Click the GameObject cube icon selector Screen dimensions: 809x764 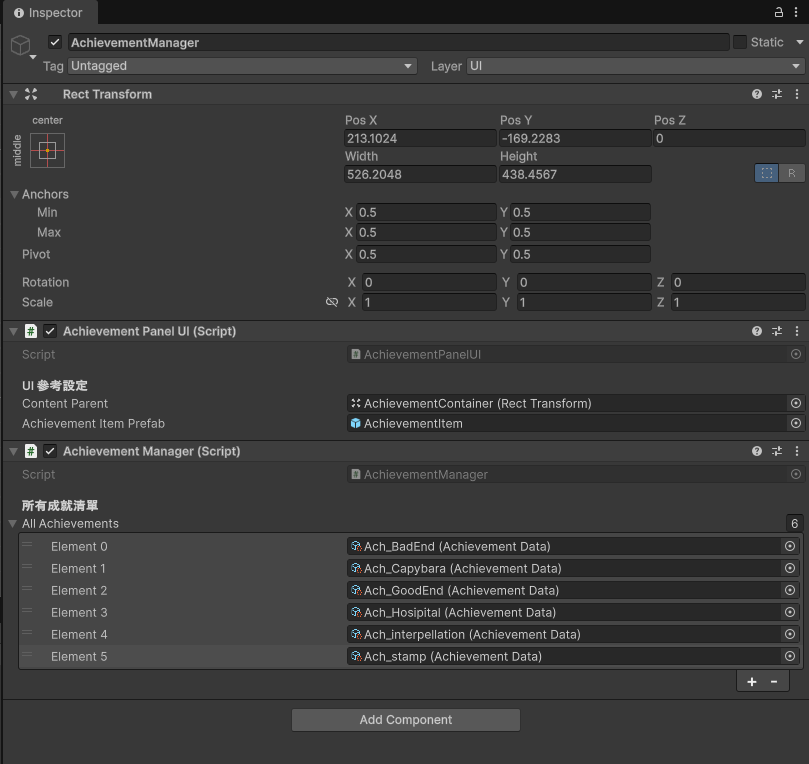(x=21, y=45)
